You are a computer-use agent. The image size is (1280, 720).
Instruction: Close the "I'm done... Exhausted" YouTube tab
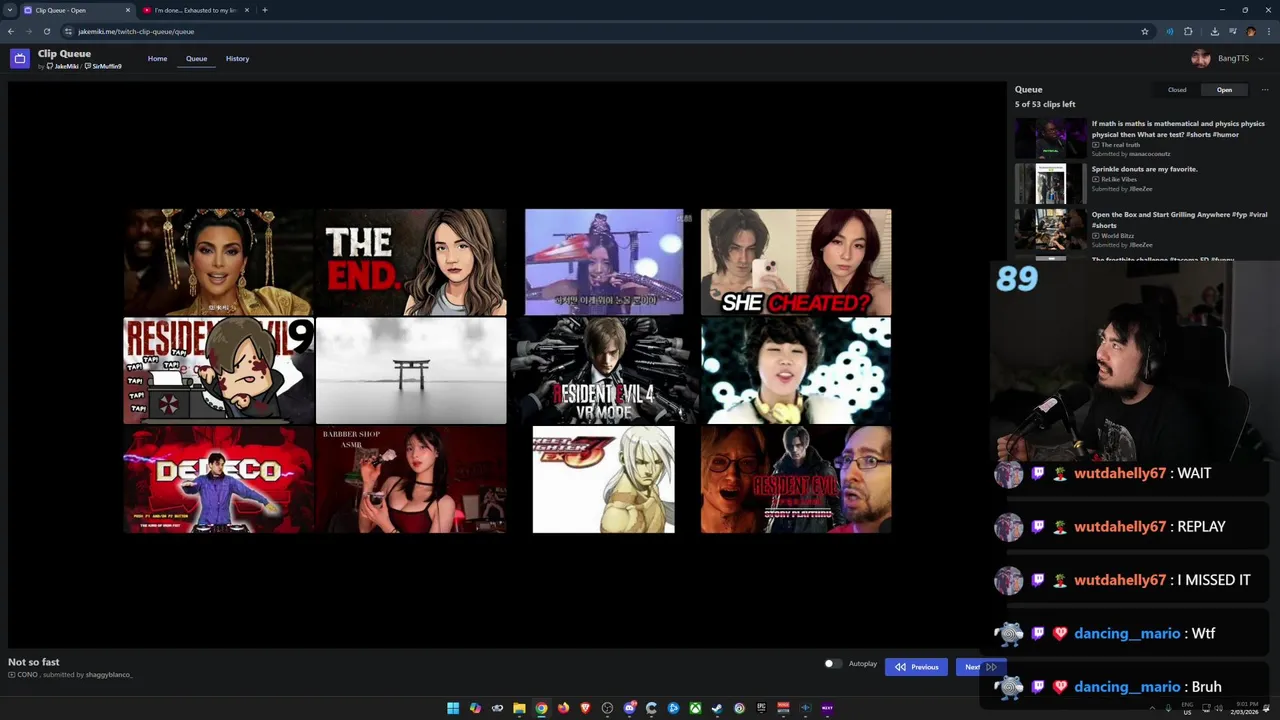pyautogui.click(x=247, y=10)
